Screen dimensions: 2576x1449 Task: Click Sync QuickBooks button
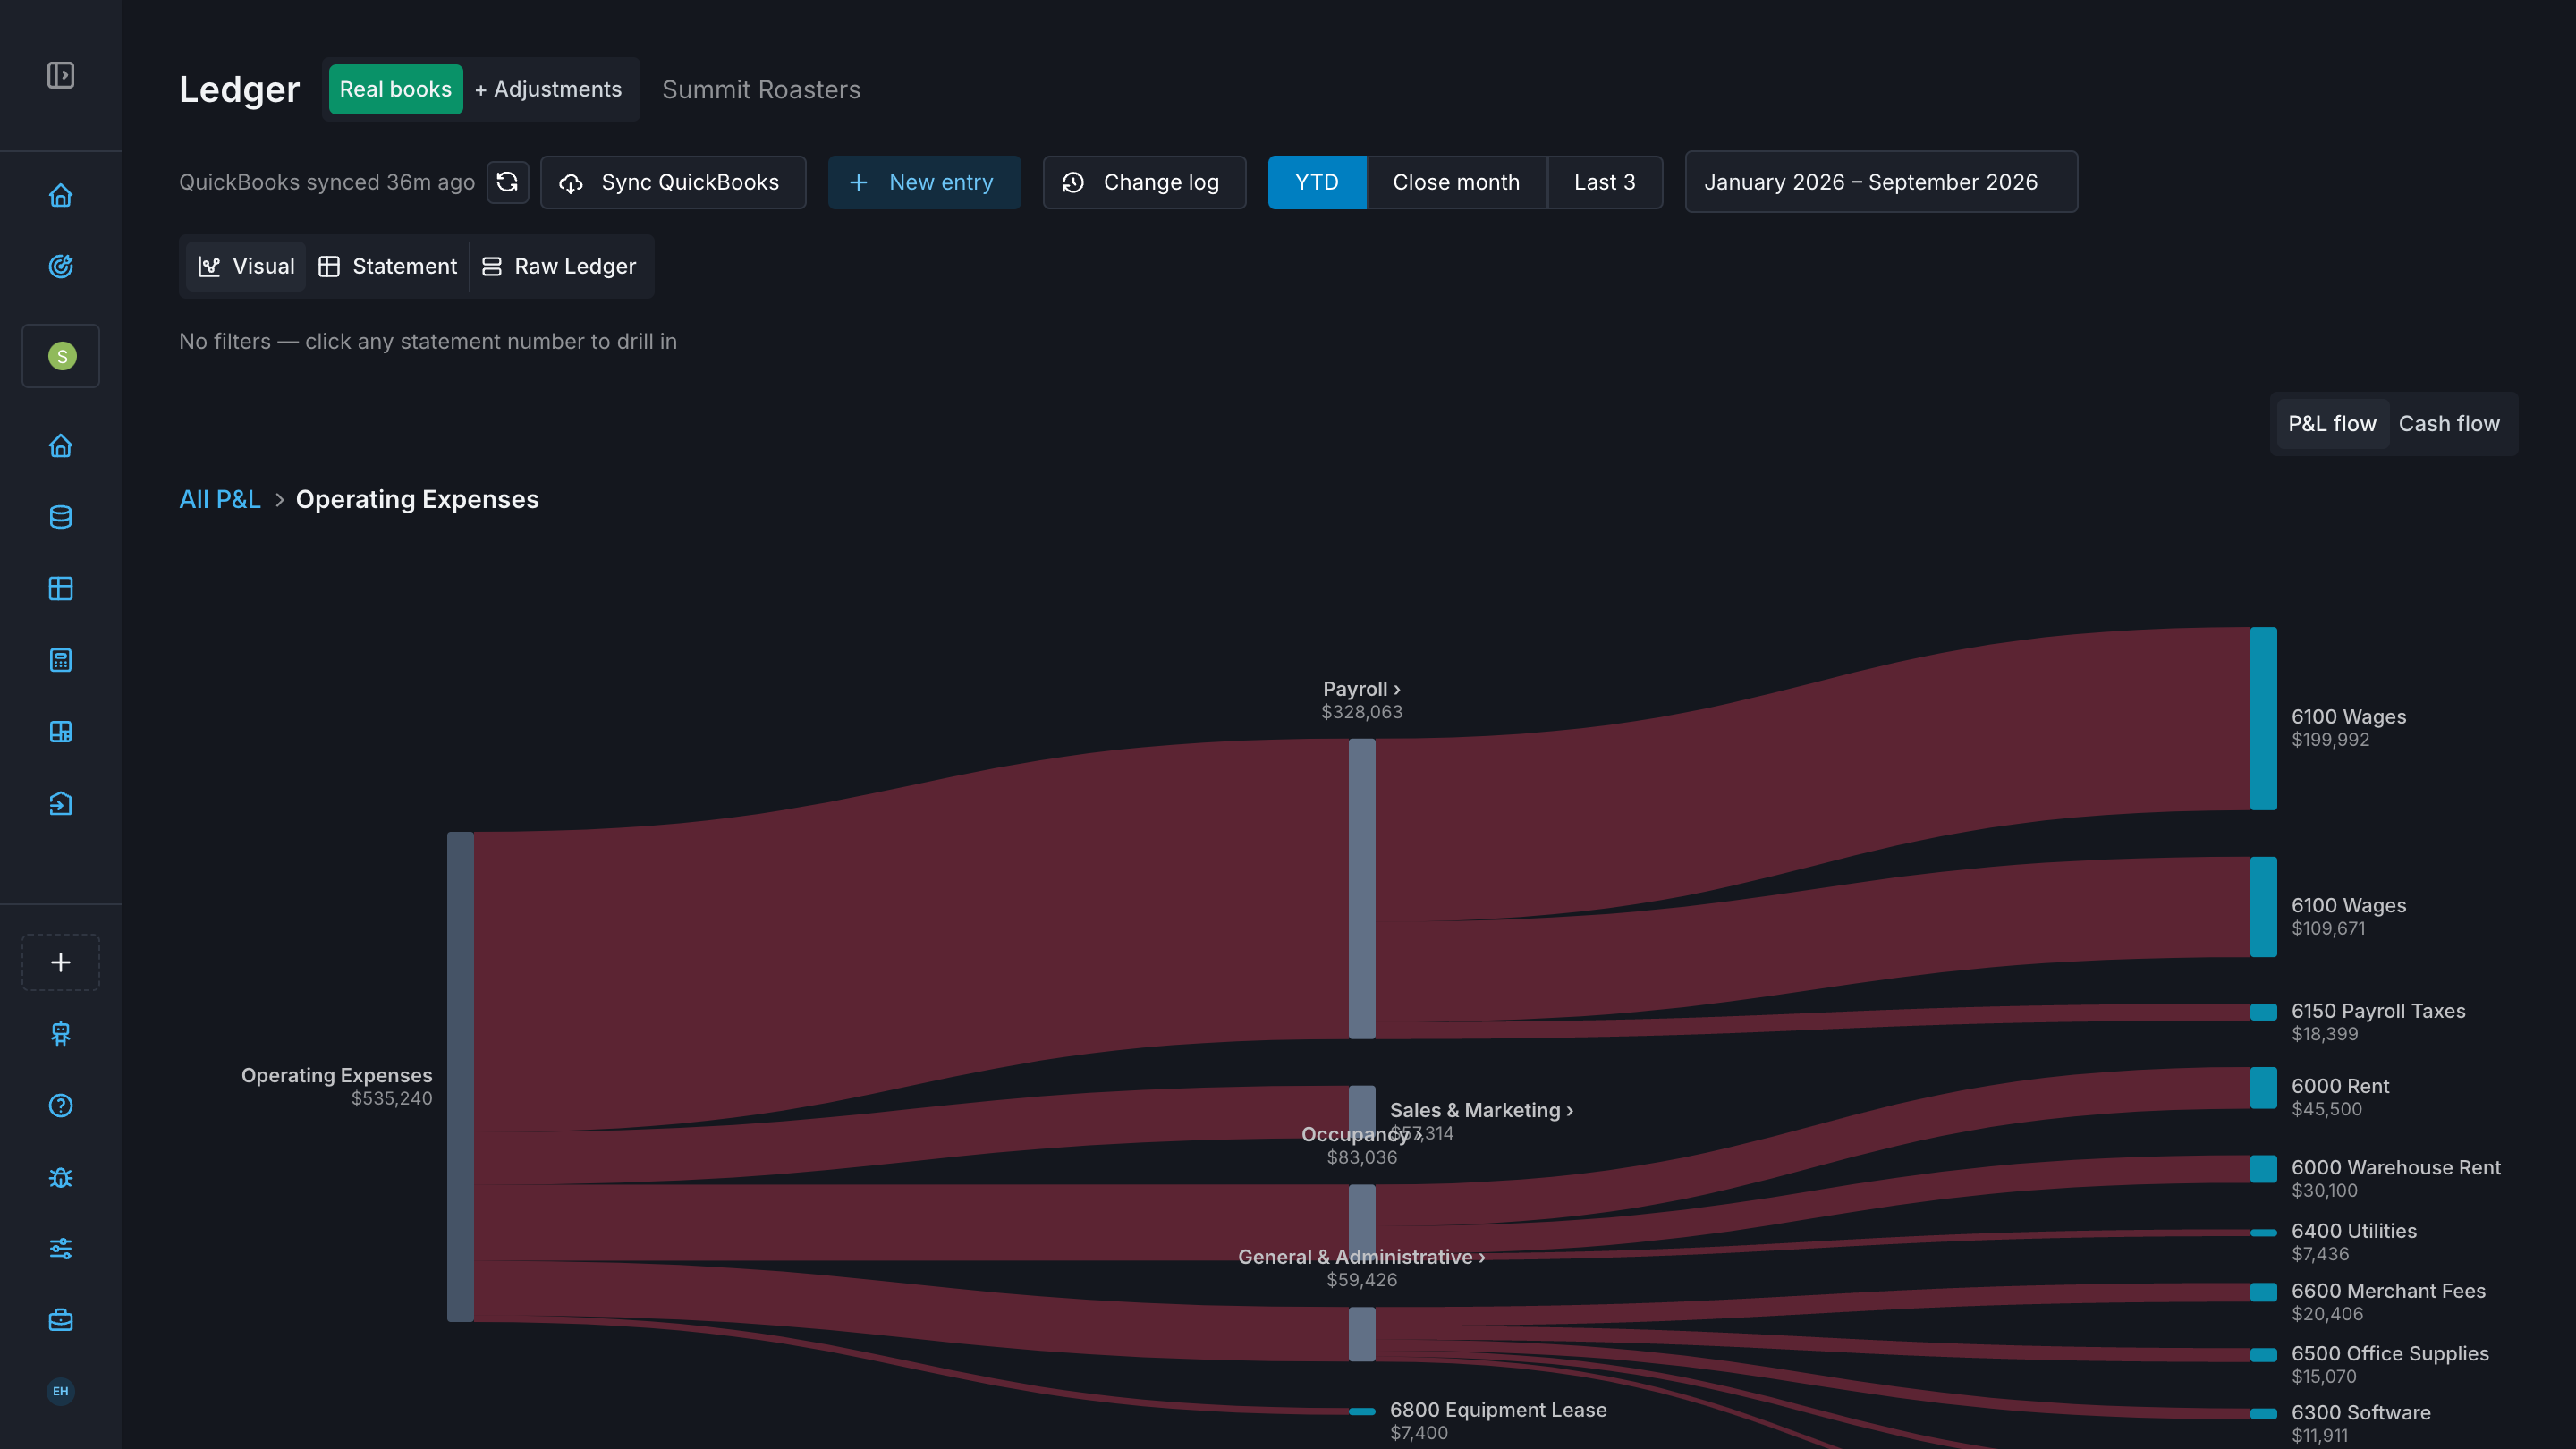click(x=673, y=182)
